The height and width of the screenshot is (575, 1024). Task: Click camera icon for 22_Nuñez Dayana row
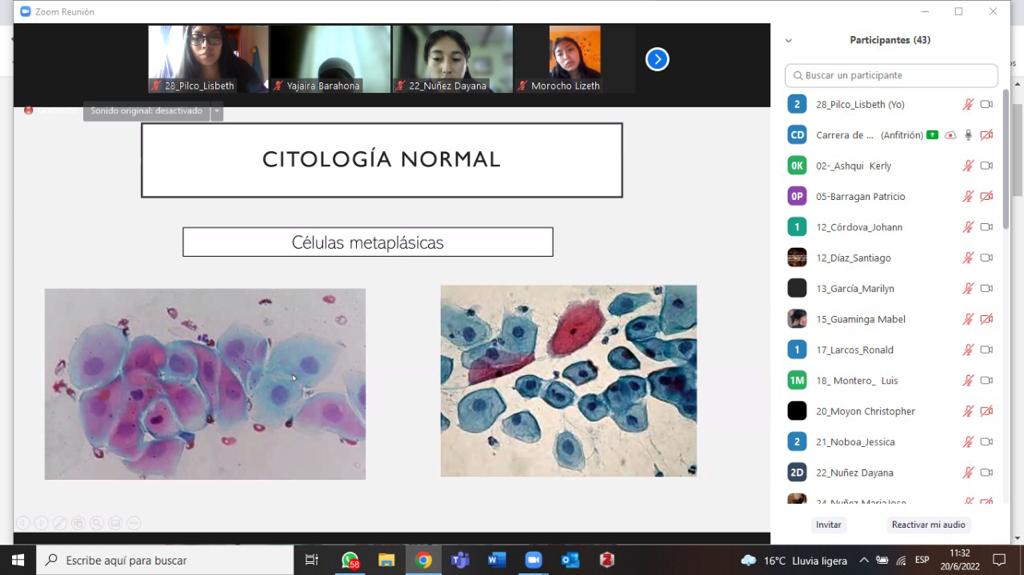tap(986, 472)
